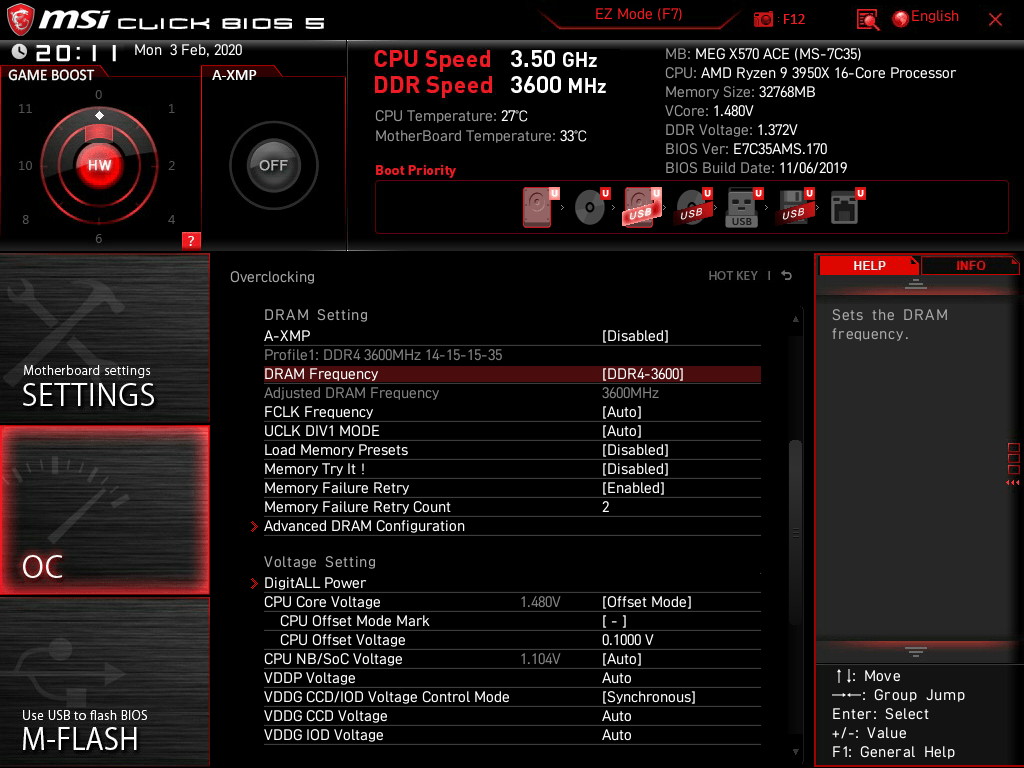Select the hard disk boot priority icon
This screenshot has width=1024, height=768.
pos(541,206)
